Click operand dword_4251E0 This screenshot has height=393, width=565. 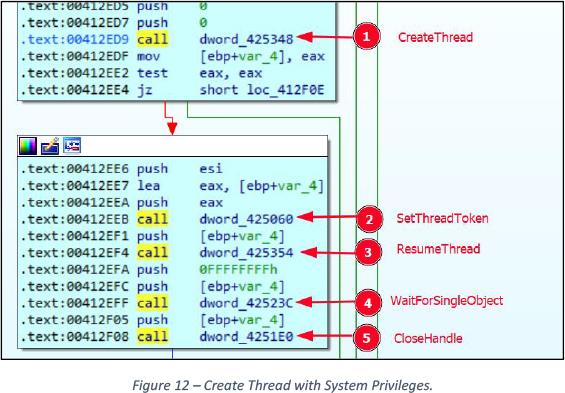246,337
